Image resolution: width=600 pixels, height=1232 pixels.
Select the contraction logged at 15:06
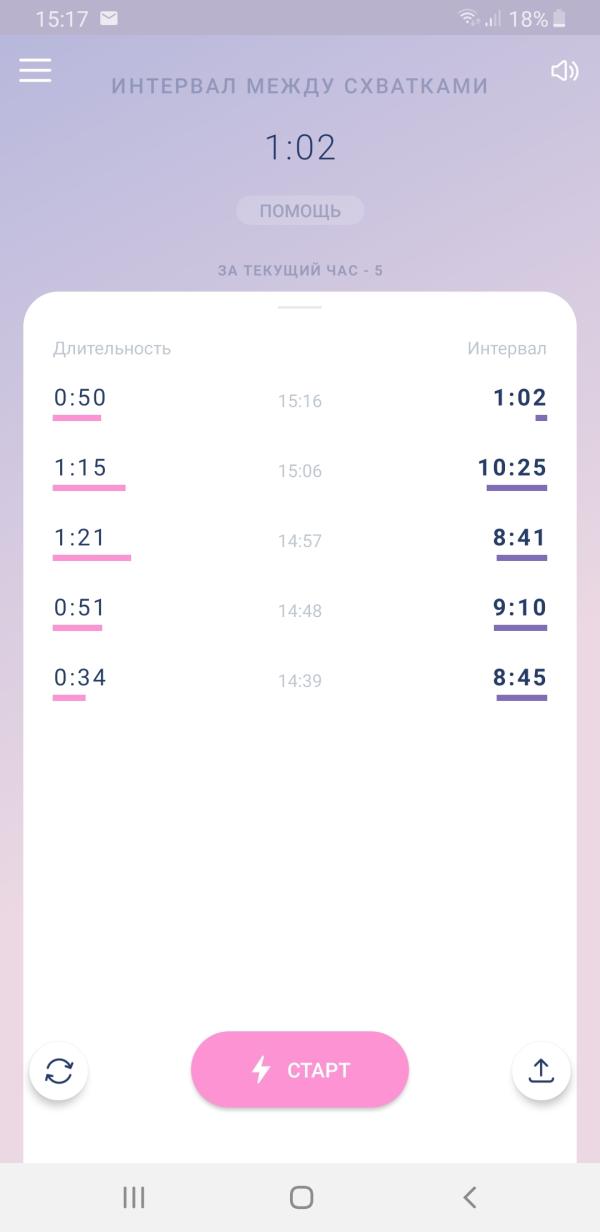point(300,471)
